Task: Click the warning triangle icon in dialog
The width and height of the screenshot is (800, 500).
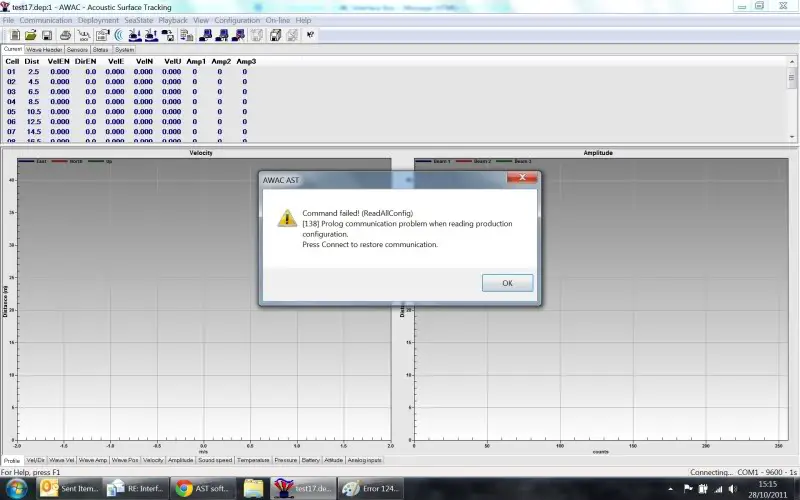Action: [287, 218]
